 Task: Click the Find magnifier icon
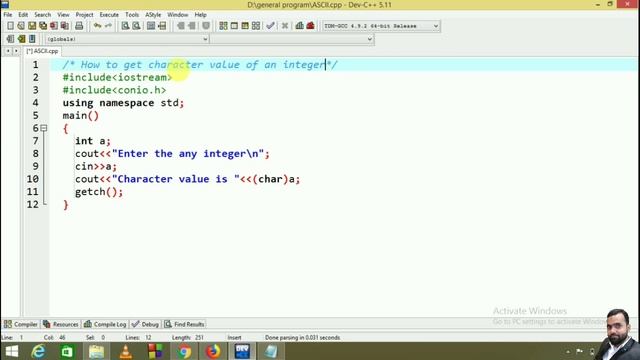[x=125, y=26]
